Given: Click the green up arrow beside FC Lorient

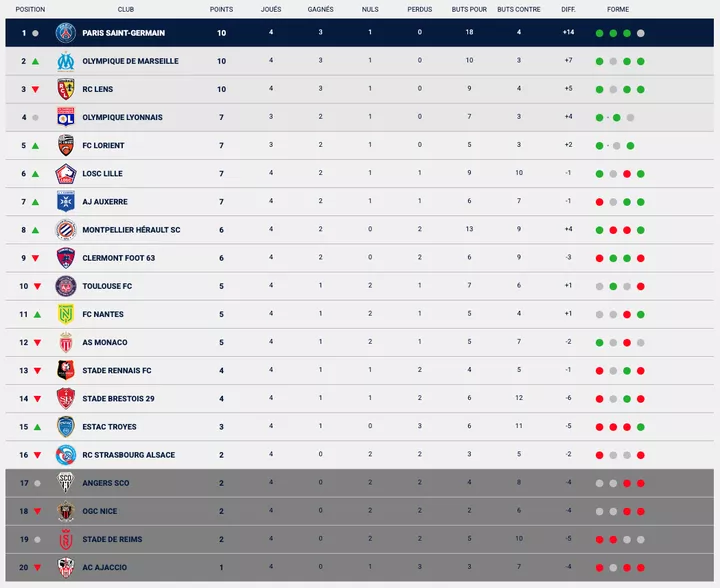Looking at the screenshot, I should [36, 146].
